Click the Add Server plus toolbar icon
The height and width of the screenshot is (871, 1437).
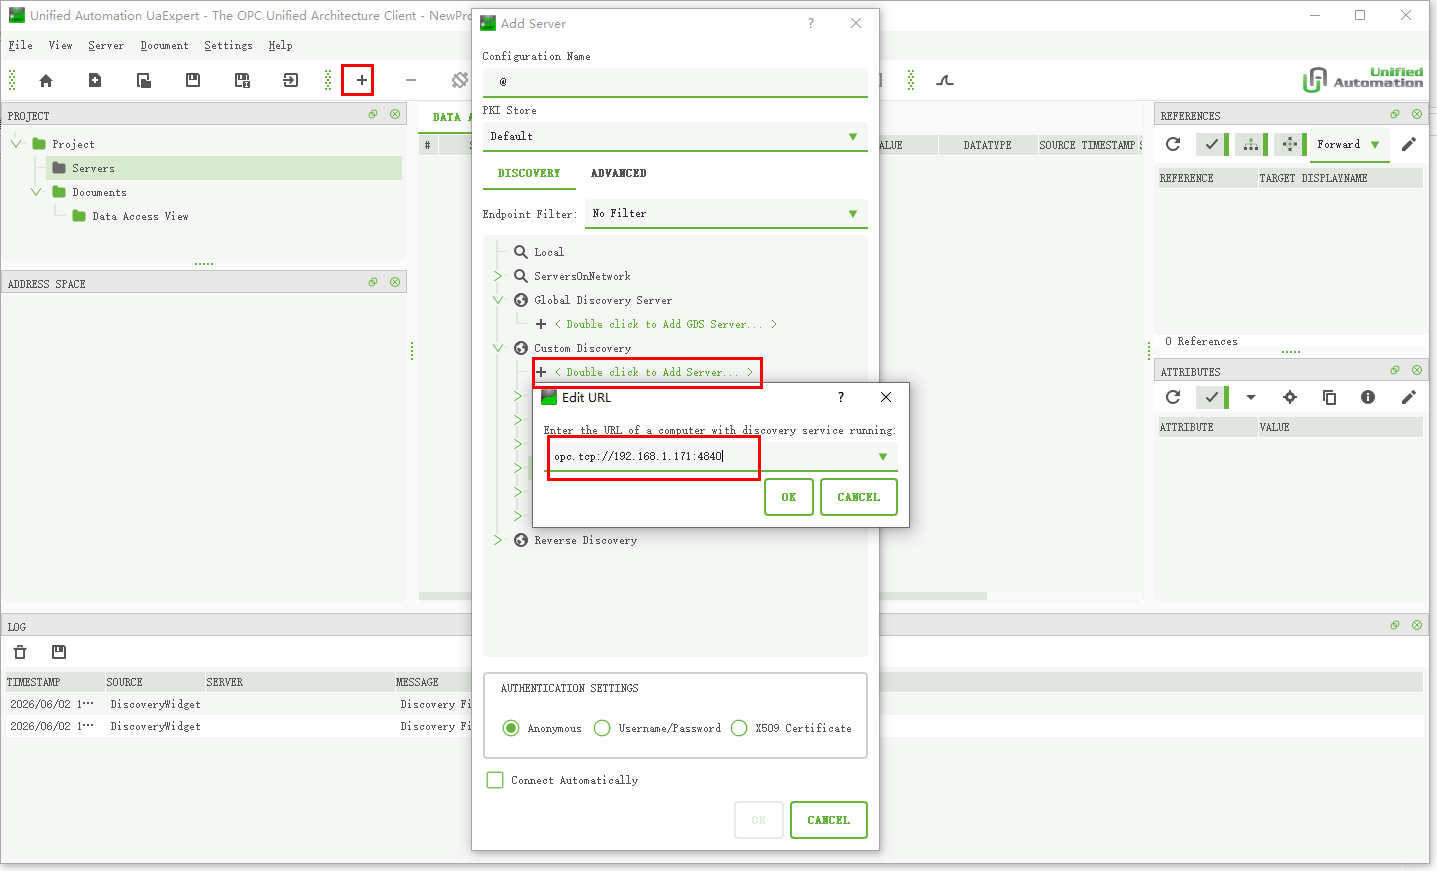coord(361,81)
